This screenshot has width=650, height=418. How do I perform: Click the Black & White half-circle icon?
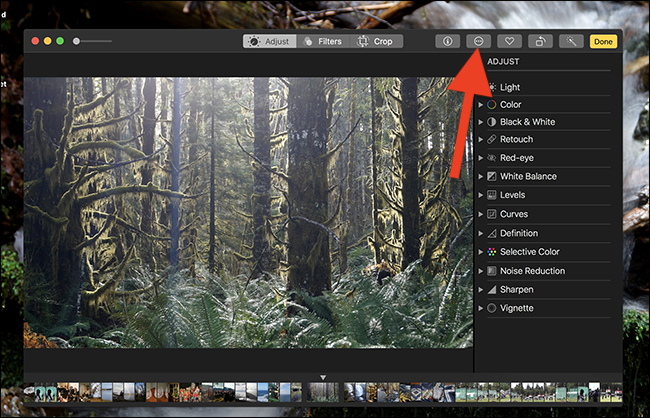pos(492,122)
